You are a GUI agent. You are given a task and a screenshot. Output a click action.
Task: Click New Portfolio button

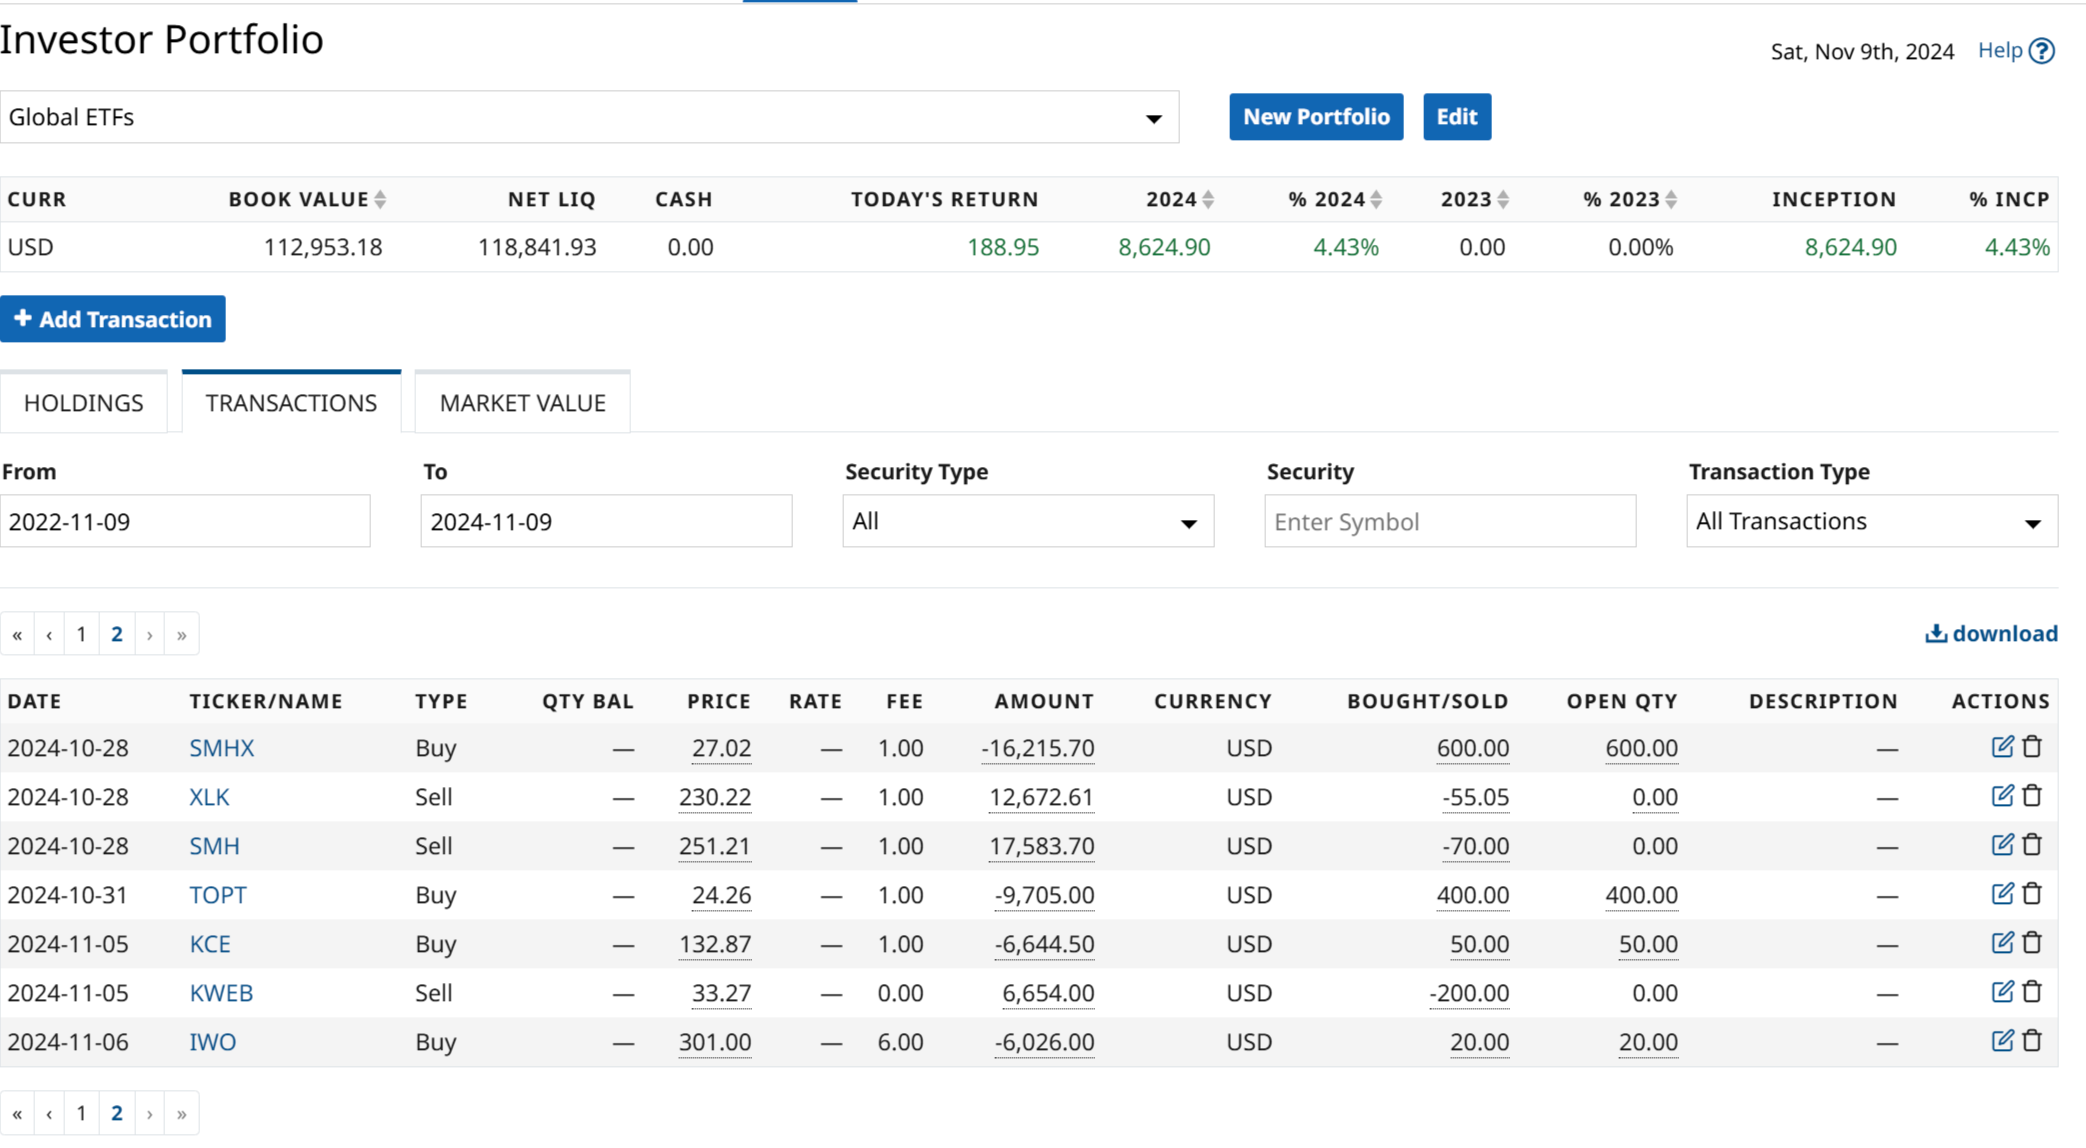pos(1315,117)
